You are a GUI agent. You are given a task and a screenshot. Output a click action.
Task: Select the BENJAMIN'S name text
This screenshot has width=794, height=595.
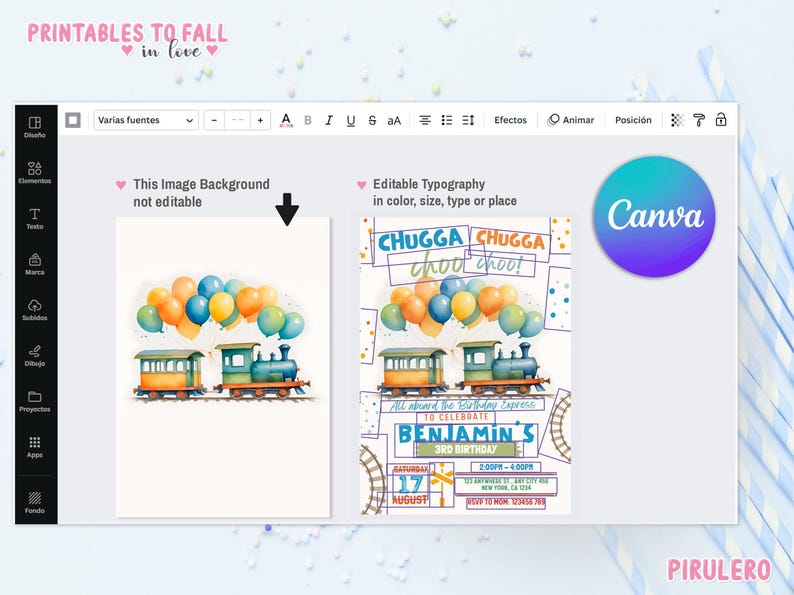click(465, 434)
